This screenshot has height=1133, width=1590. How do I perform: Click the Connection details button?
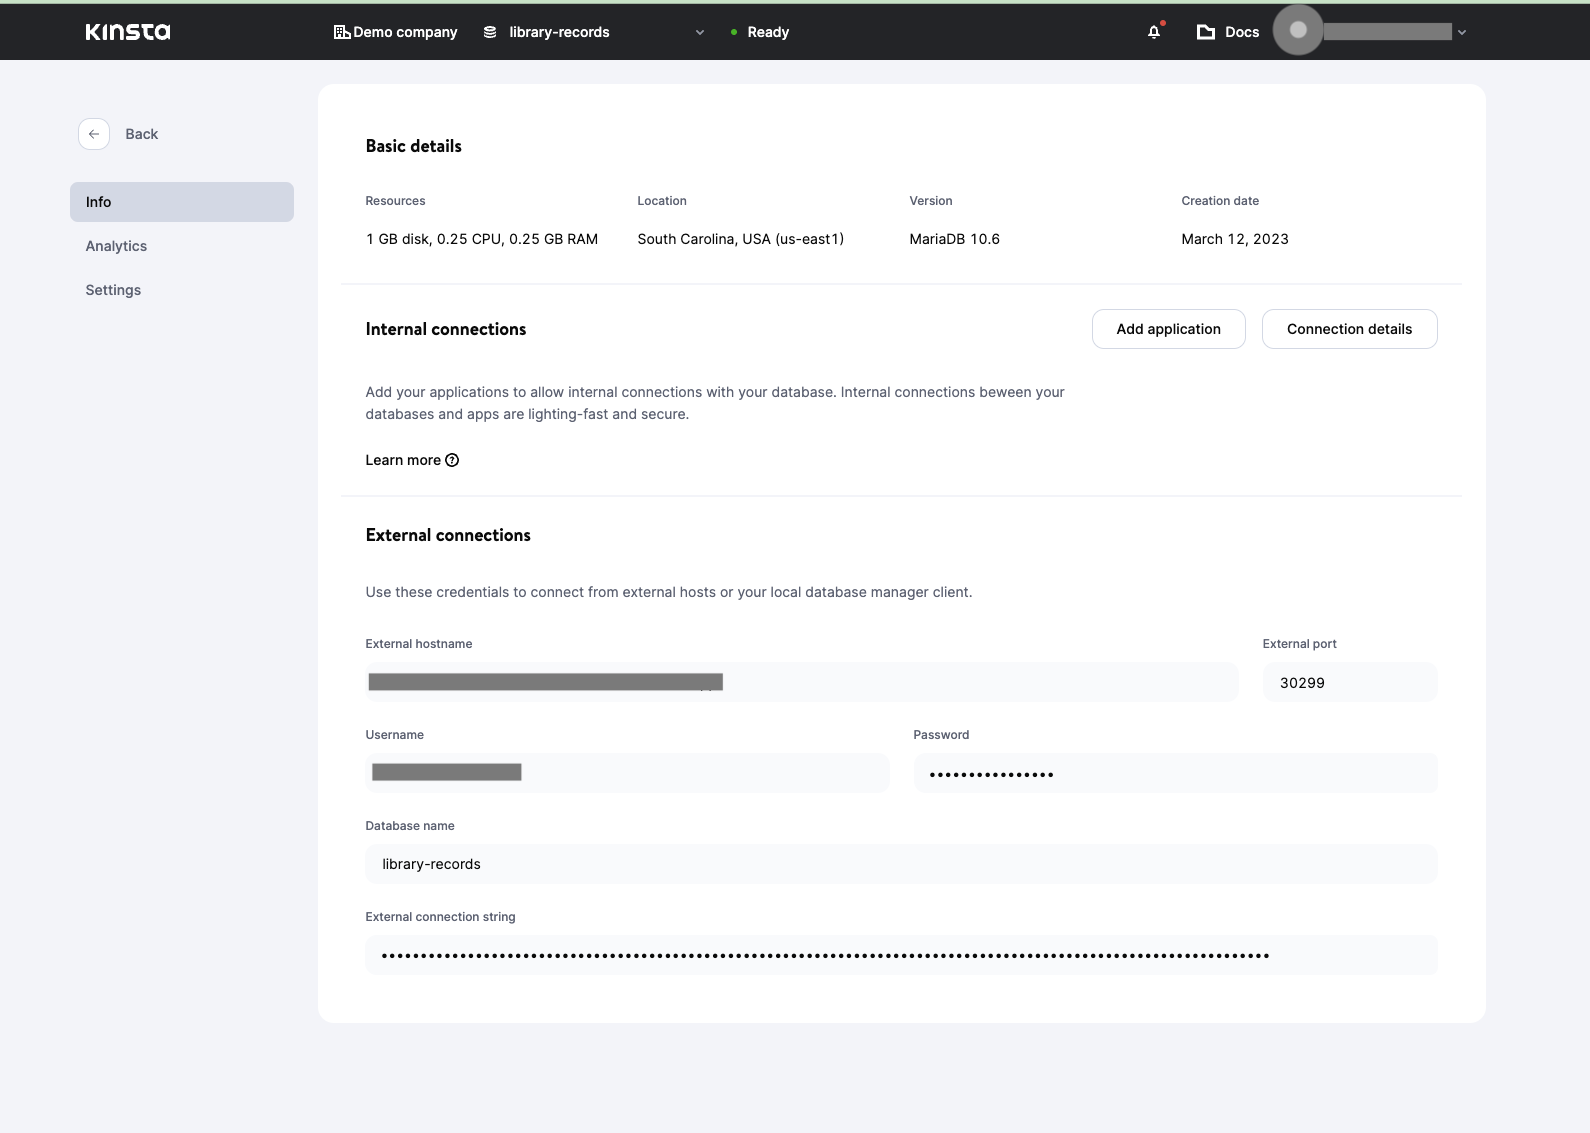(x=1350, y=329)
